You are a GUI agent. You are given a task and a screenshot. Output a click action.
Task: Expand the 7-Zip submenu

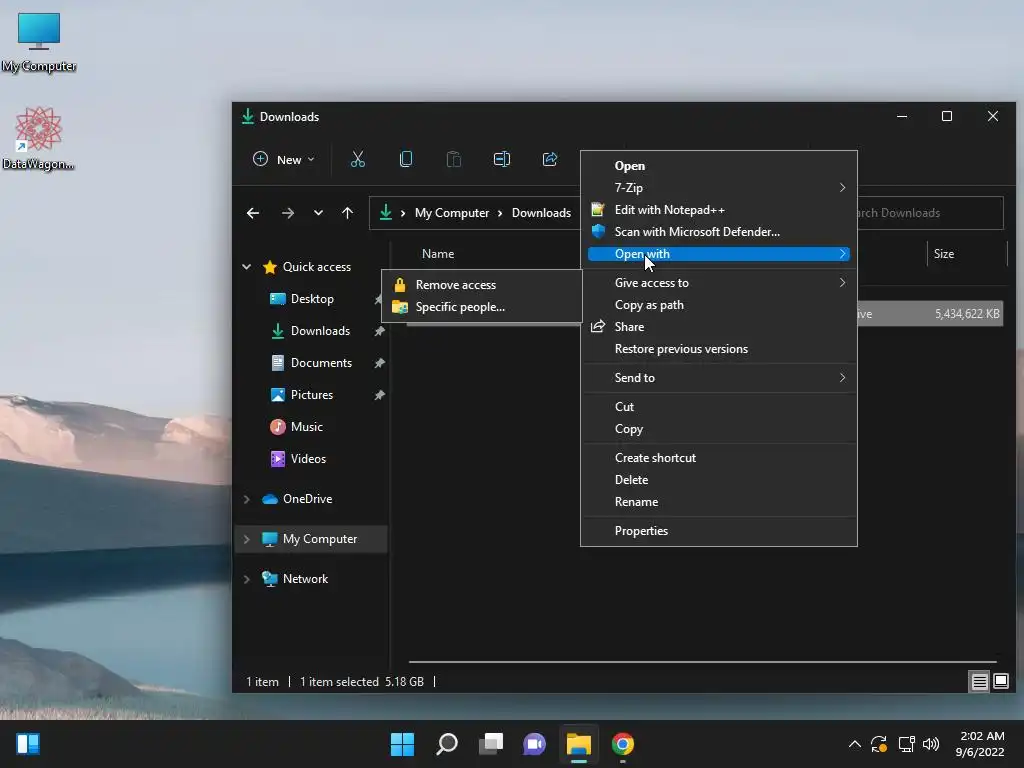click(718, 187)
